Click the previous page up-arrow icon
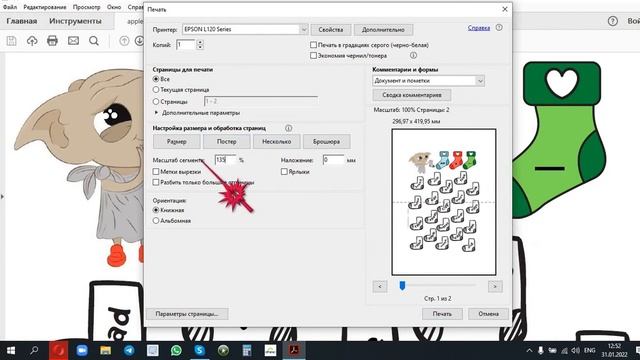This screenshot has height=360, width=640. [124, 41]
